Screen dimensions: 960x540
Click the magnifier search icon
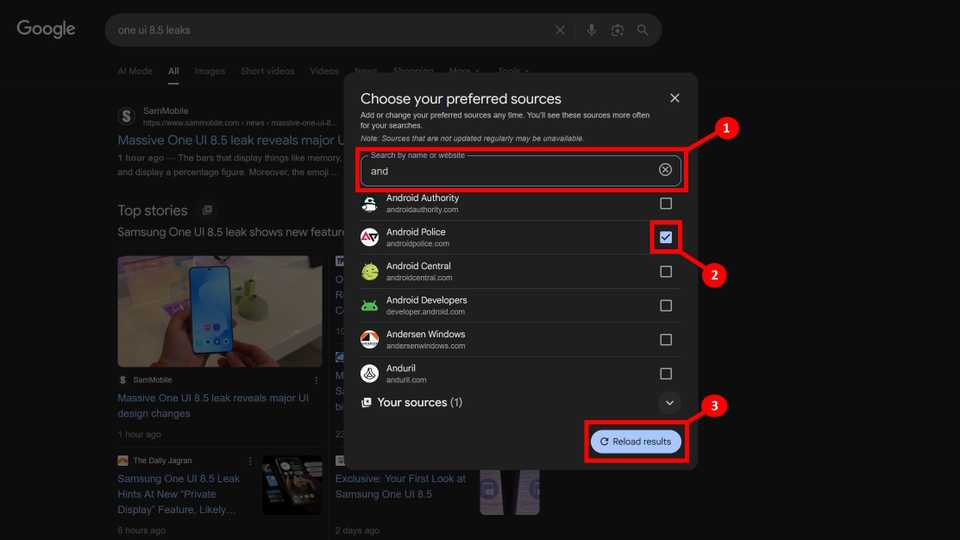tap(643, 30)
